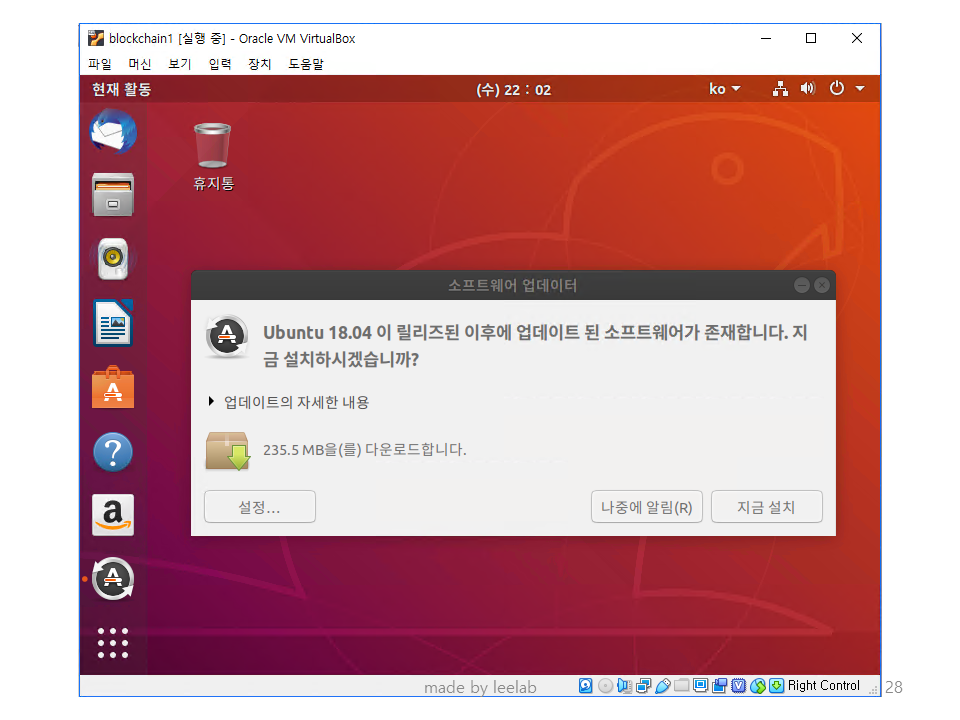Open system menu dropdown arrow beside power icon

coord(860,89)
